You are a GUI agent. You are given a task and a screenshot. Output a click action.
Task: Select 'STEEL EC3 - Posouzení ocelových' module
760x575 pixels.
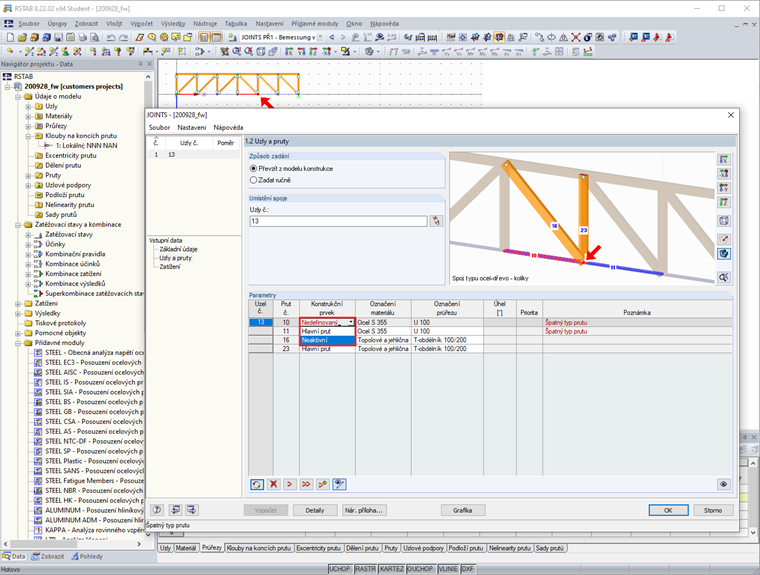click(93, 363)
